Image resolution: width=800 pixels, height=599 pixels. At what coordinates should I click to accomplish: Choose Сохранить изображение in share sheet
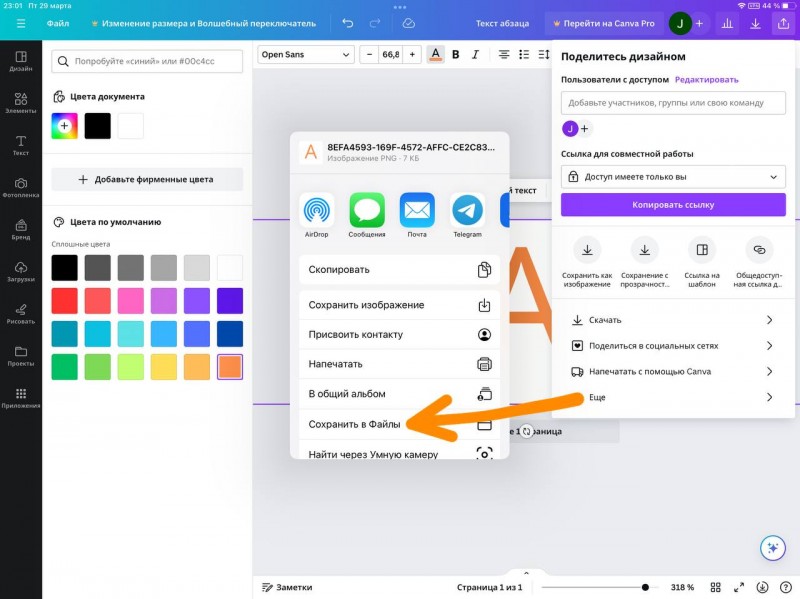coord(399,305)
